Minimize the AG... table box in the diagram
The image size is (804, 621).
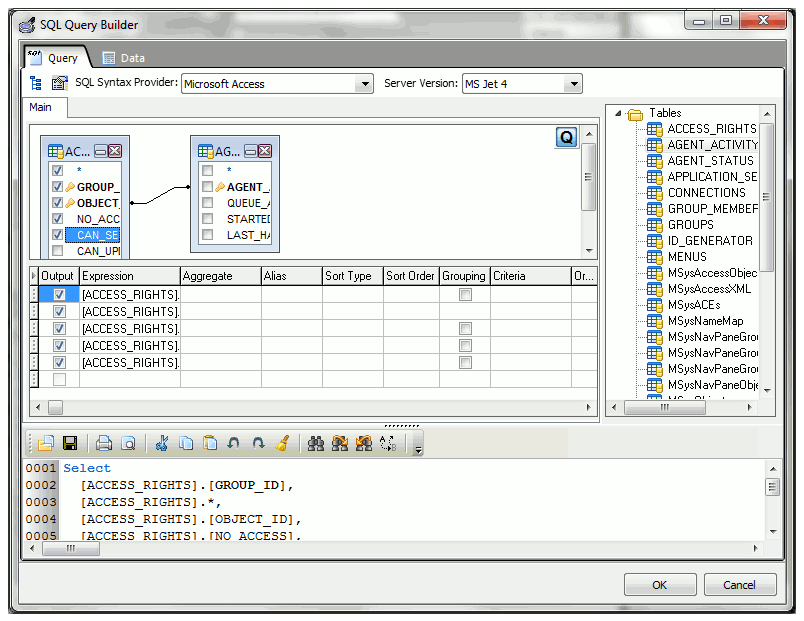coord(250,151)
